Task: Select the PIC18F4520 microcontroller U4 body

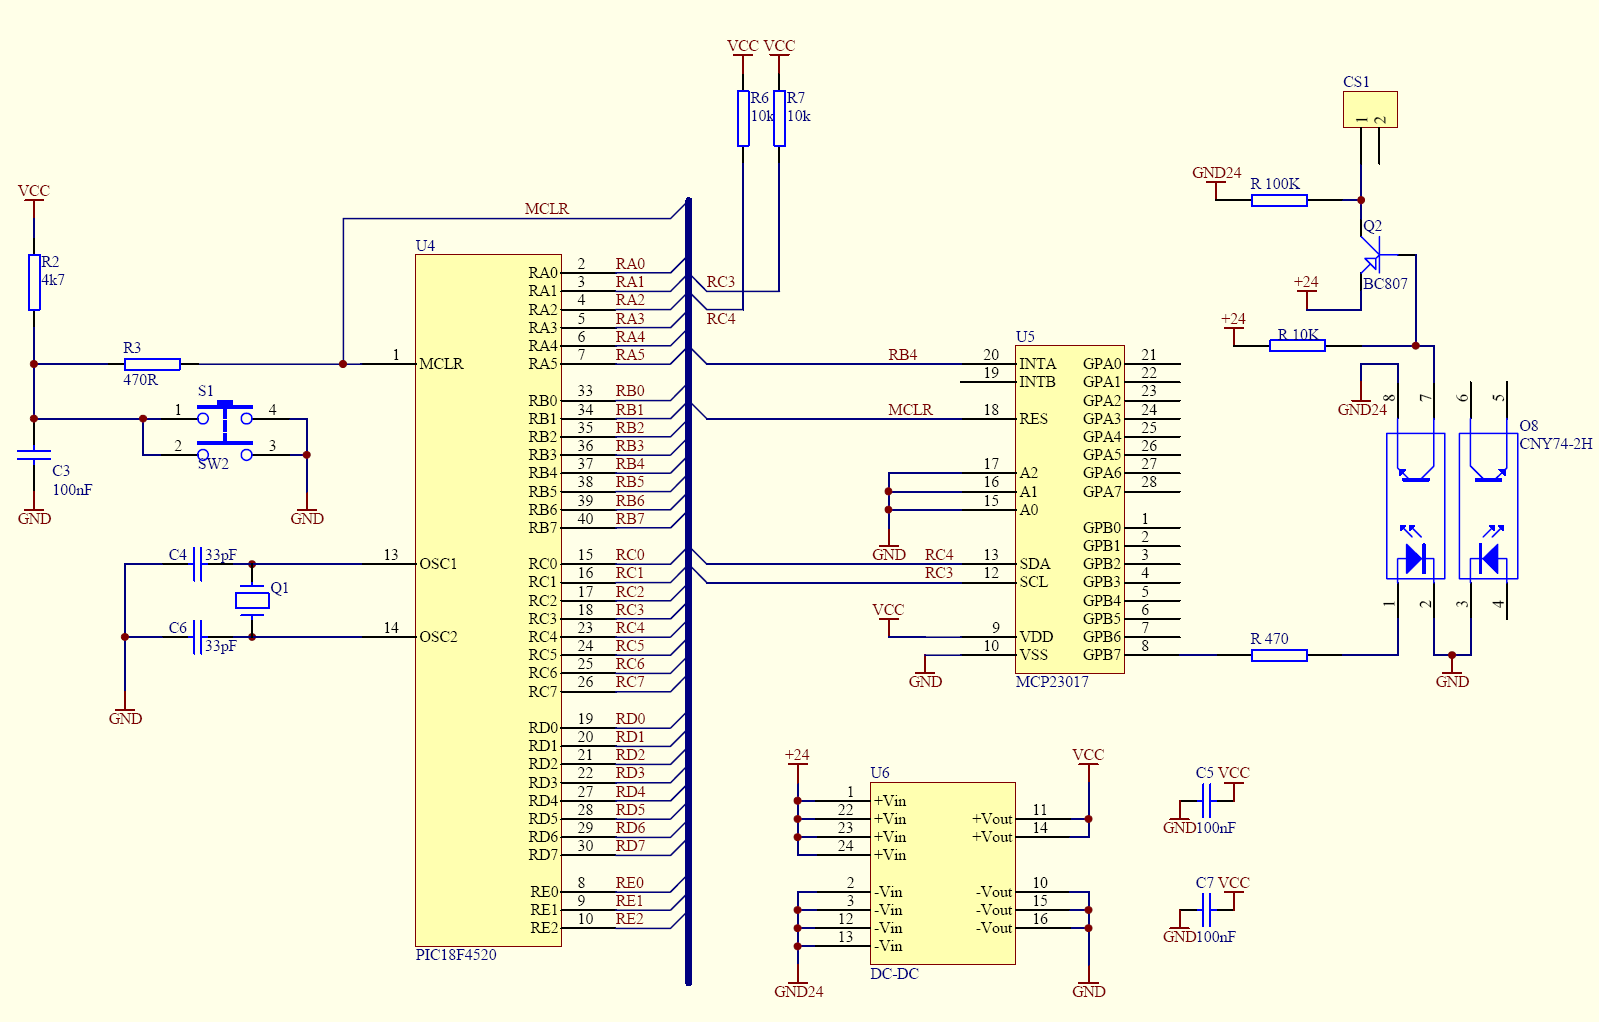Action: pyautogui.click(x=488, y=600)
